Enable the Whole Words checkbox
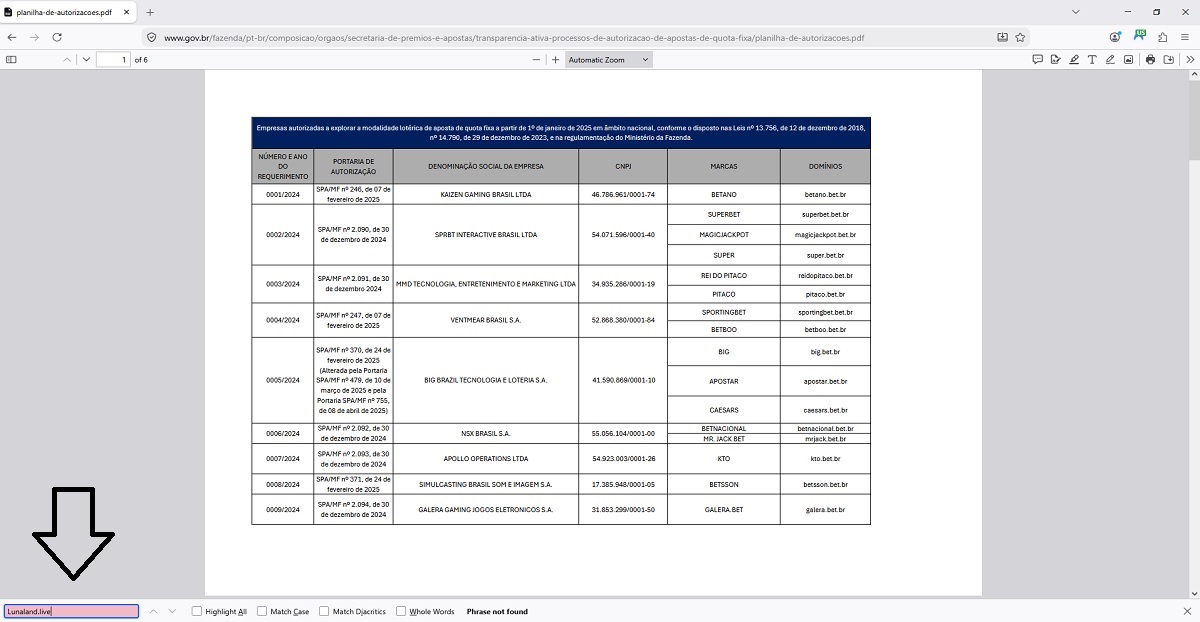This screenshot has height=622, width=1200. (401, 611)
